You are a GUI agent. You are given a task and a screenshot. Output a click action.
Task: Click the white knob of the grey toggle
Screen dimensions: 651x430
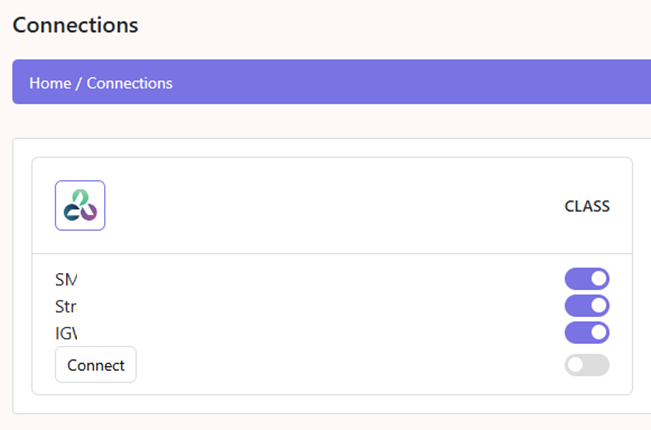pos(575,365)
